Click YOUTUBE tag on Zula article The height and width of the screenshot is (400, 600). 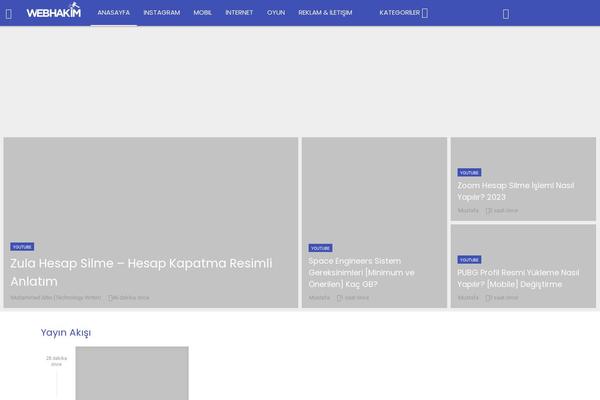pyautogui.click(x=22, y=247)
